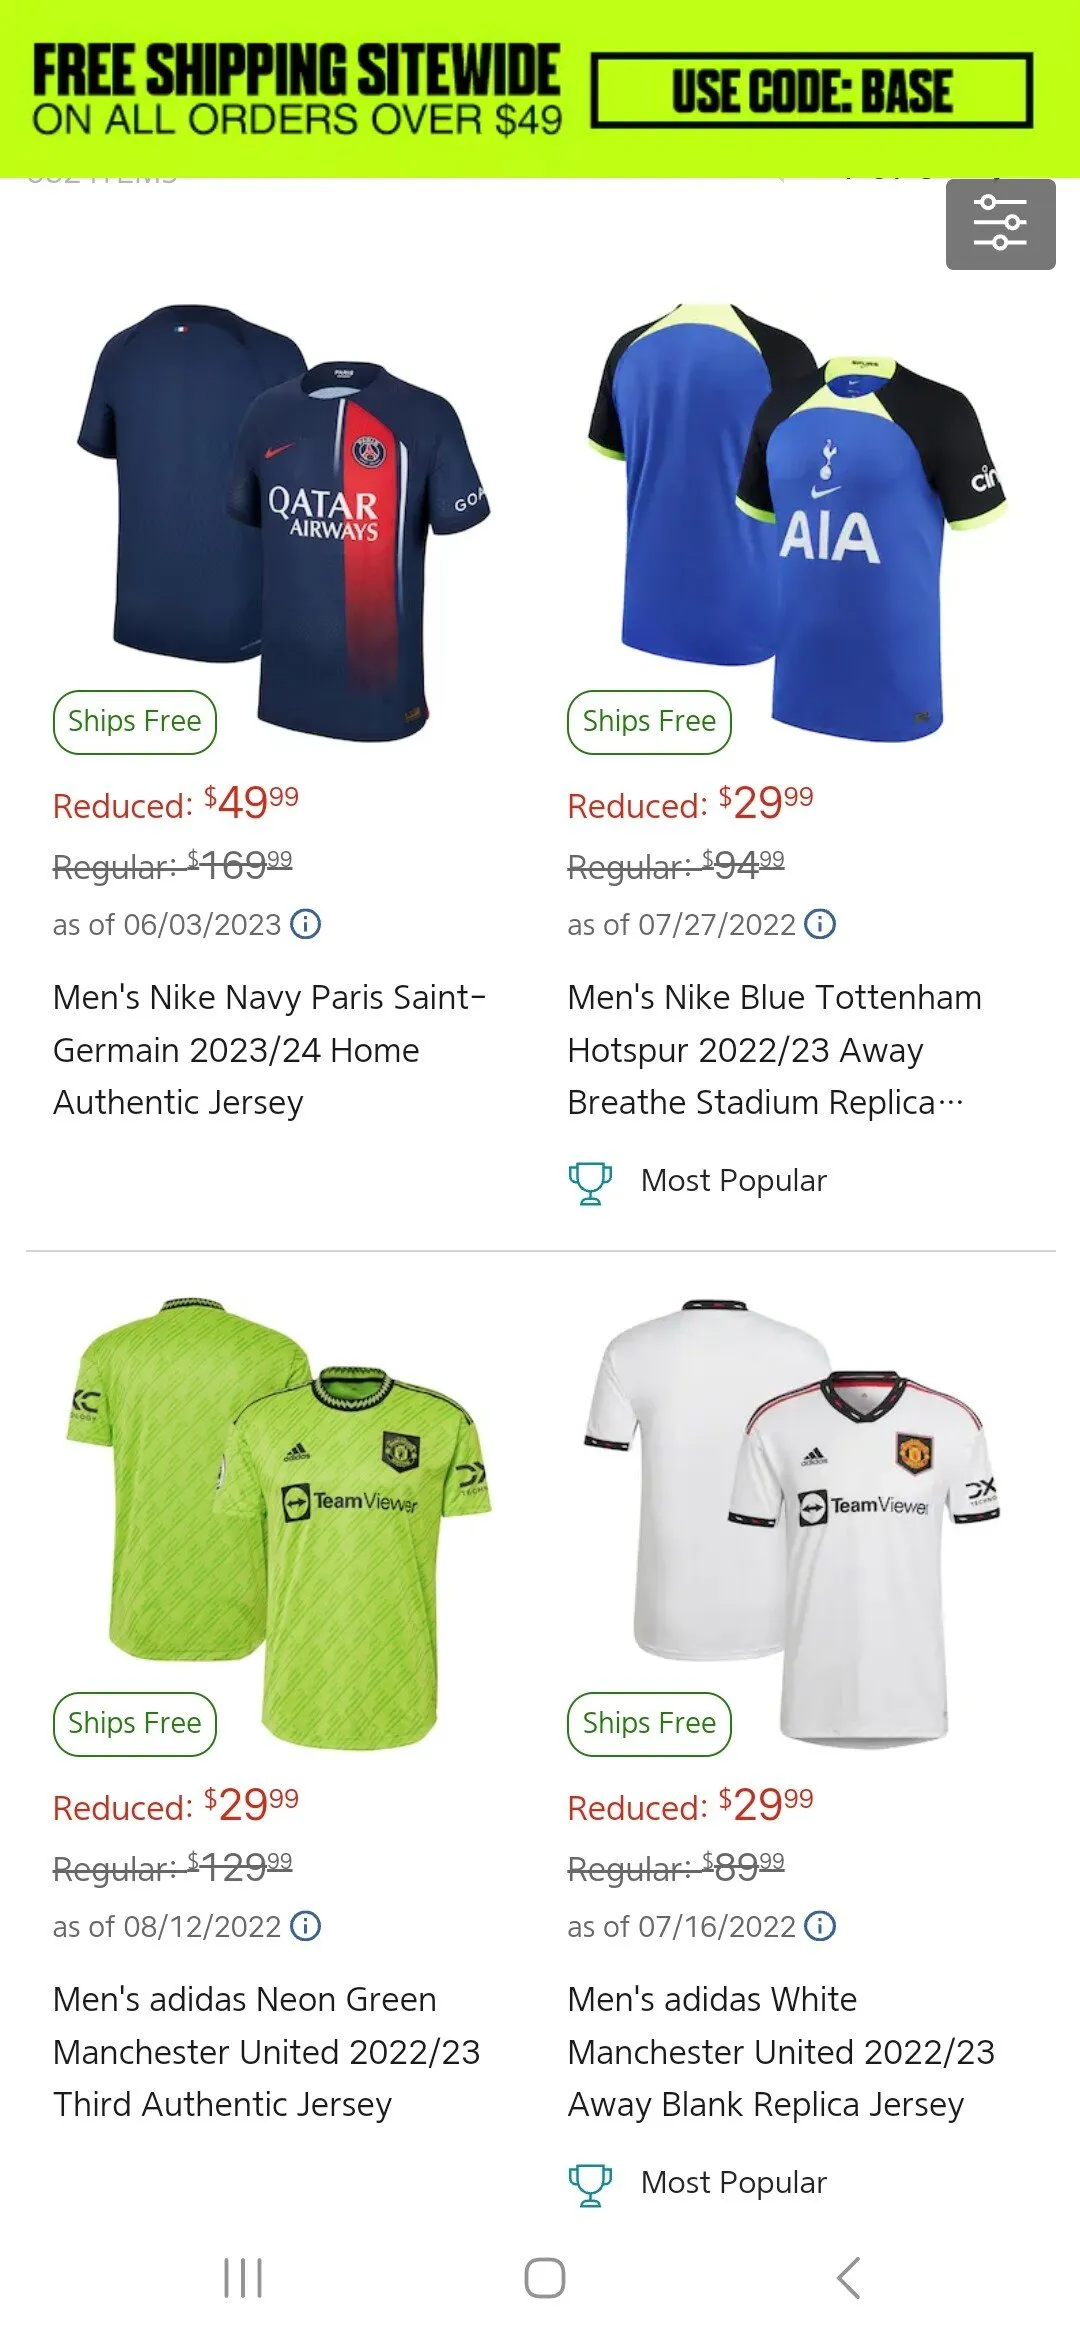Open Android recent apps button
This screenshot has height=2340, width=1080.
(243, 2278)
